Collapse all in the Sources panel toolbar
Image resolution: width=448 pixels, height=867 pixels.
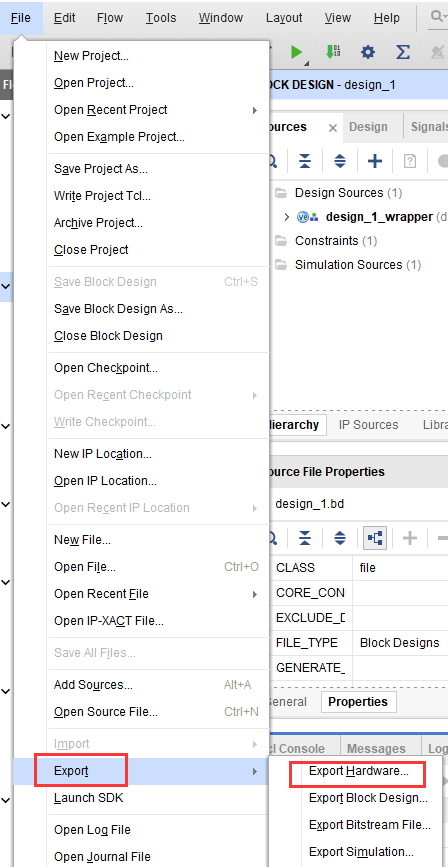305,161
